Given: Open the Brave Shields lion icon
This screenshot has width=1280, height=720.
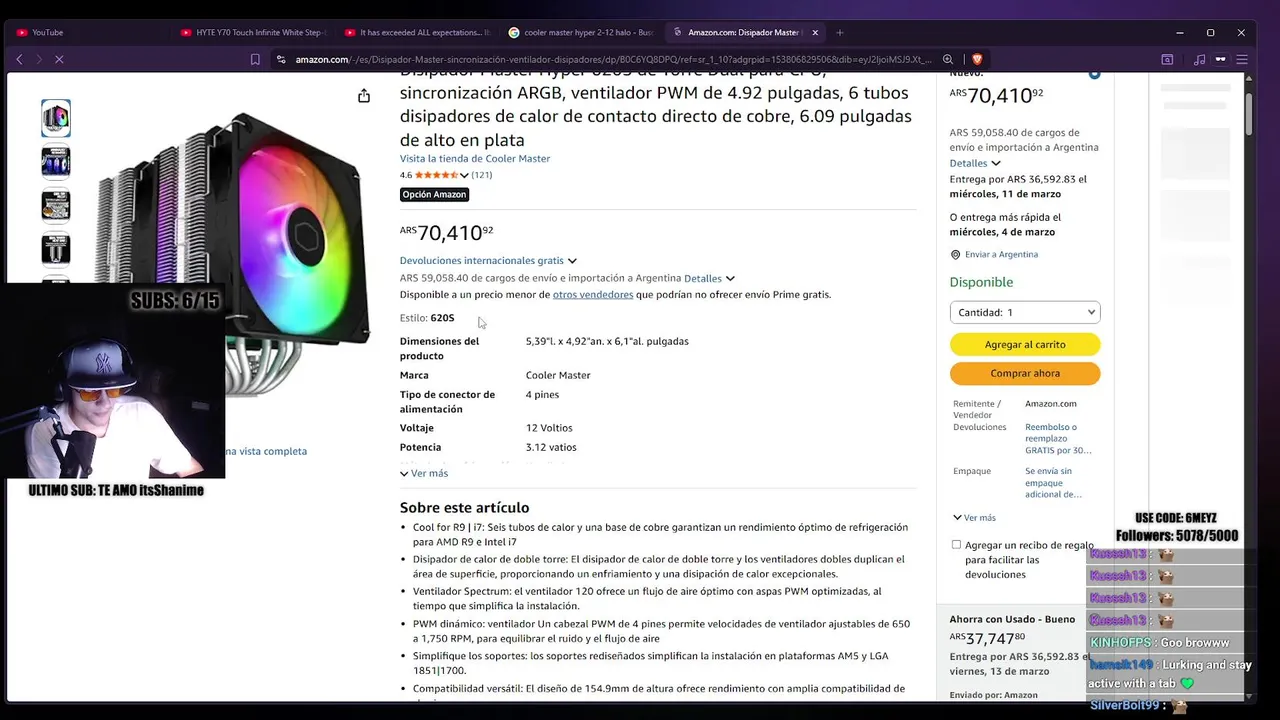Looking at the screenshot, I should [977, 60].
